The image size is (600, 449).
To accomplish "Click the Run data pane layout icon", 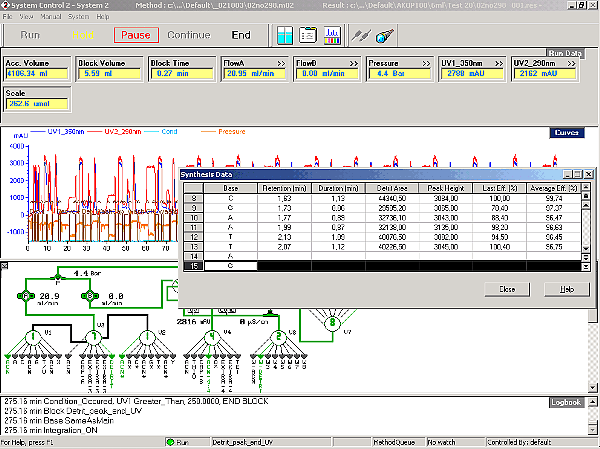I will tap(283, 35).
